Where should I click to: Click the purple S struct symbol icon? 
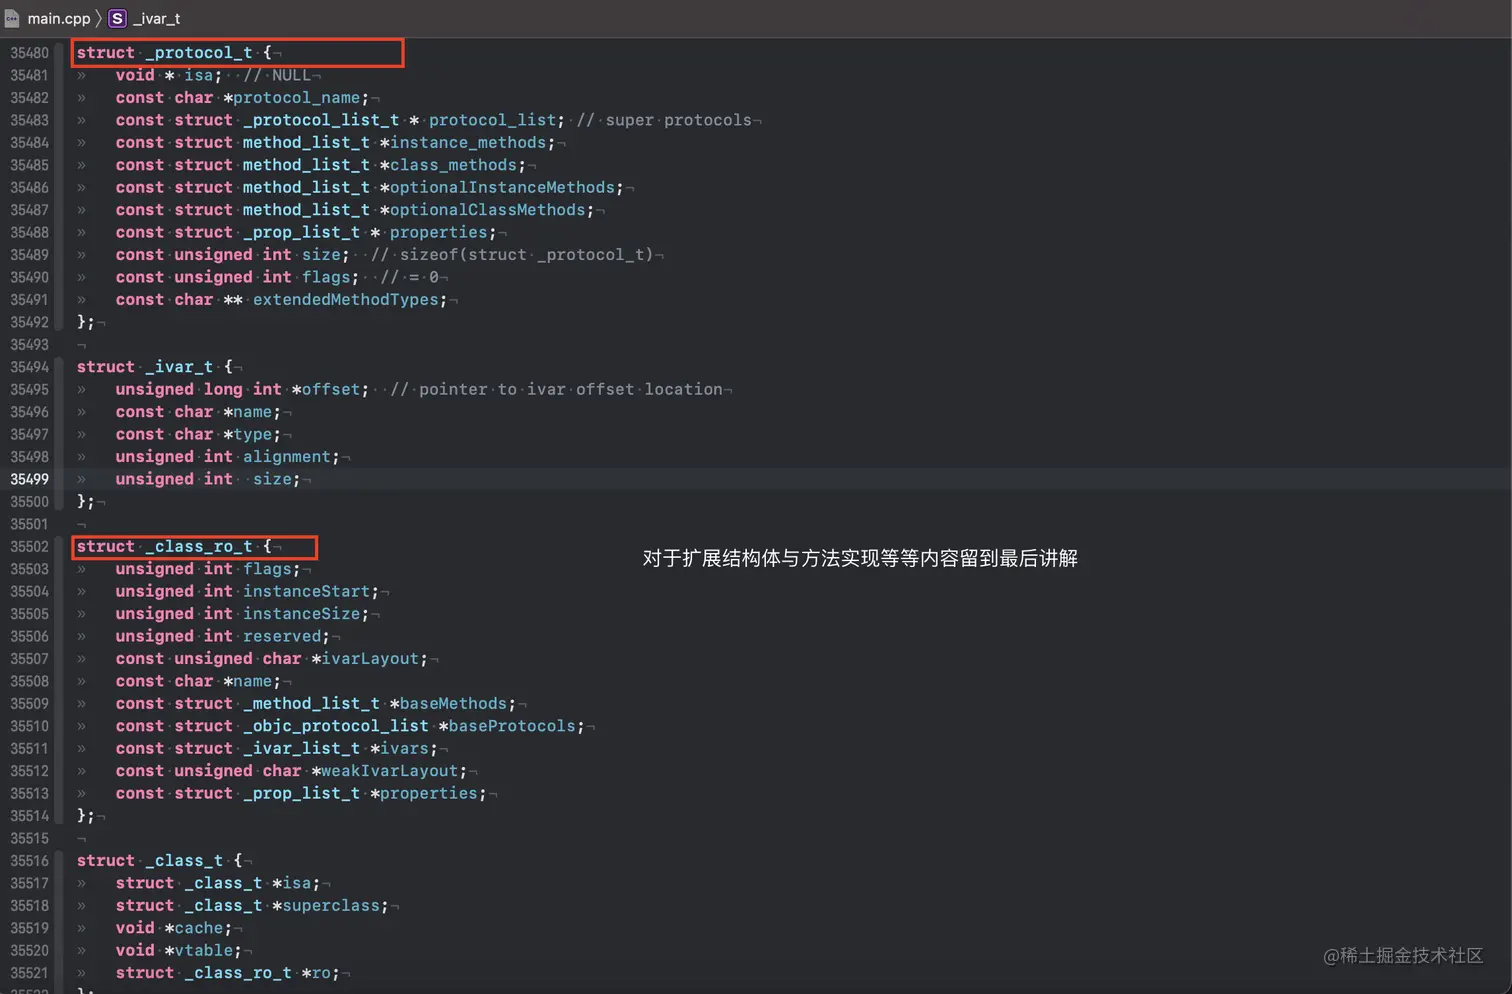click(117, 18)
